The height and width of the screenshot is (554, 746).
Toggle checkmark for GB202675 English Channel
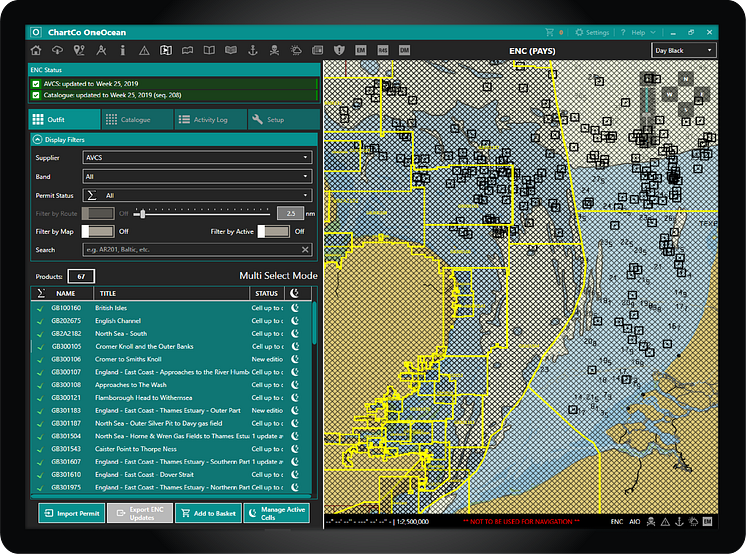click(40, 321)
